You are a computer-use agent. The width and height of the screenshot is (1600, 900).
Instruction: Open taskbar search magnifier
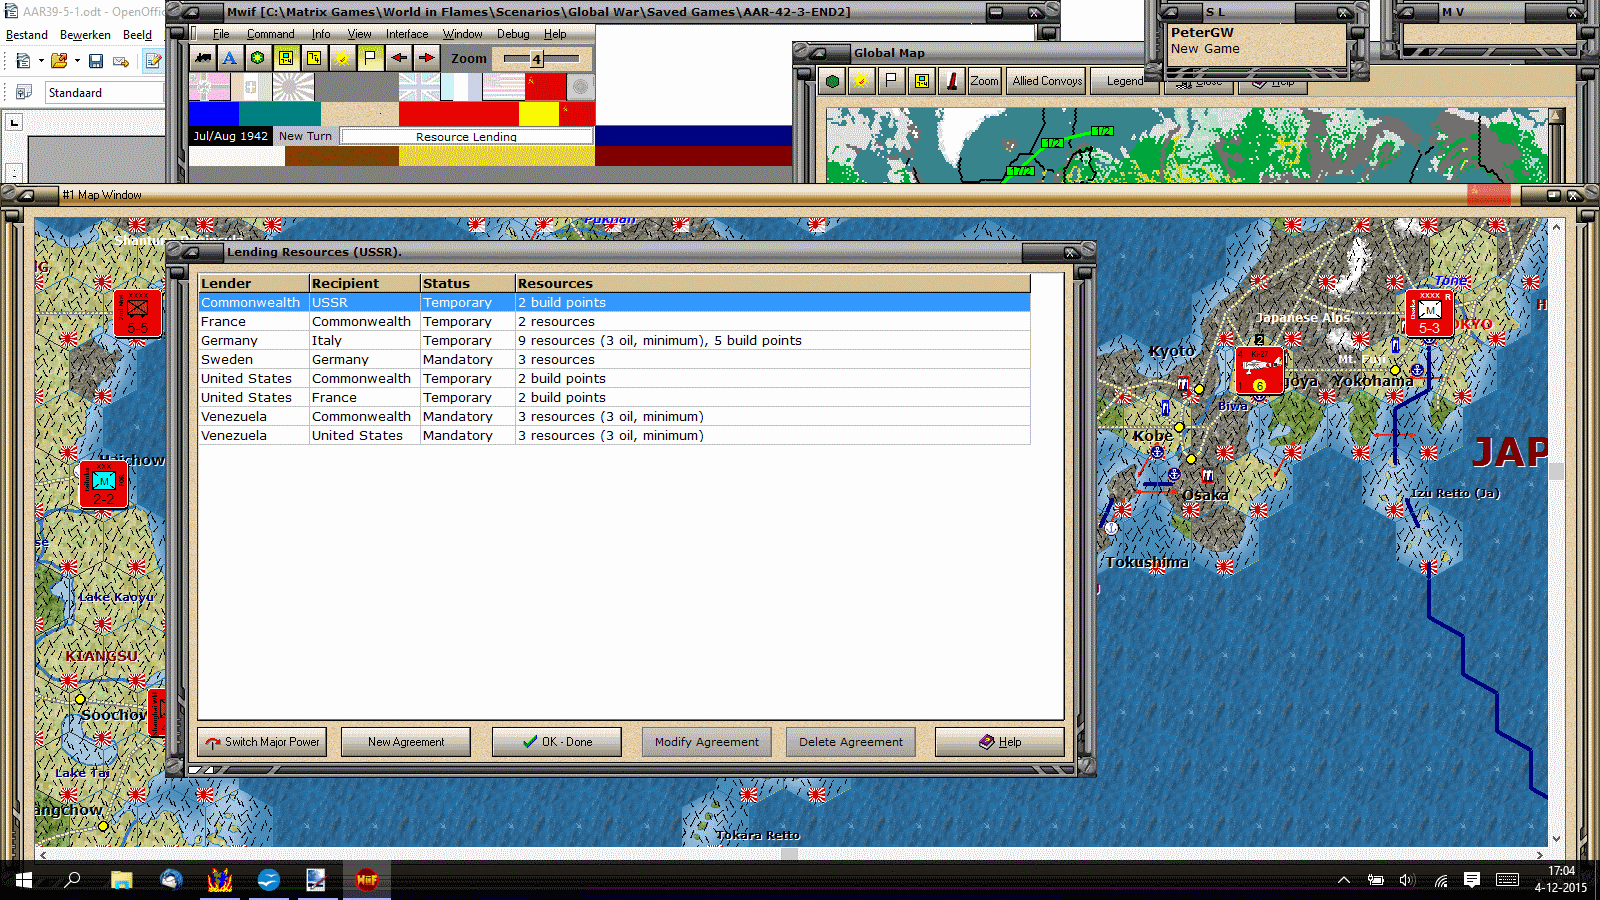72,880
